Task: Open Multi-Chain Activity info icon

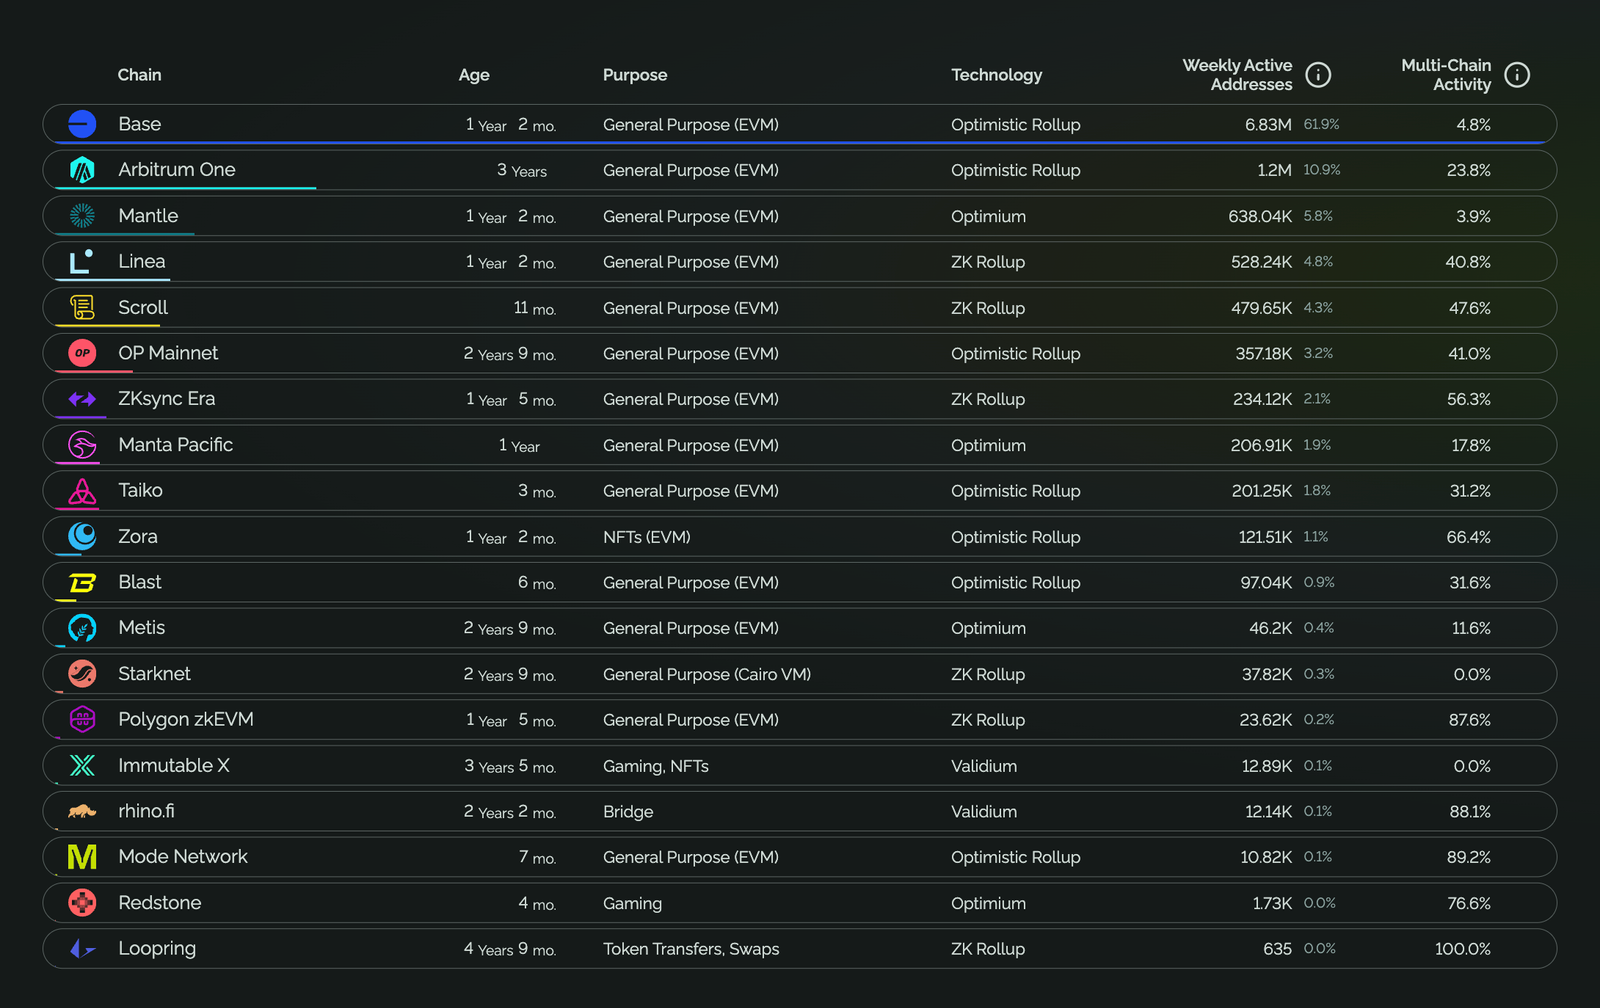Action: 1517,75
